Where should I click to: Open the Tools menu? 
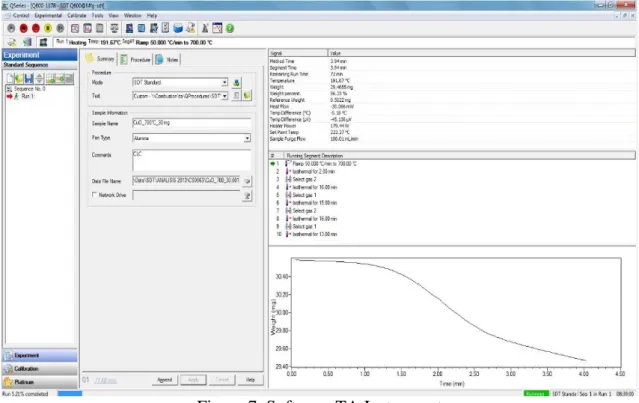(x=97, y=15)
